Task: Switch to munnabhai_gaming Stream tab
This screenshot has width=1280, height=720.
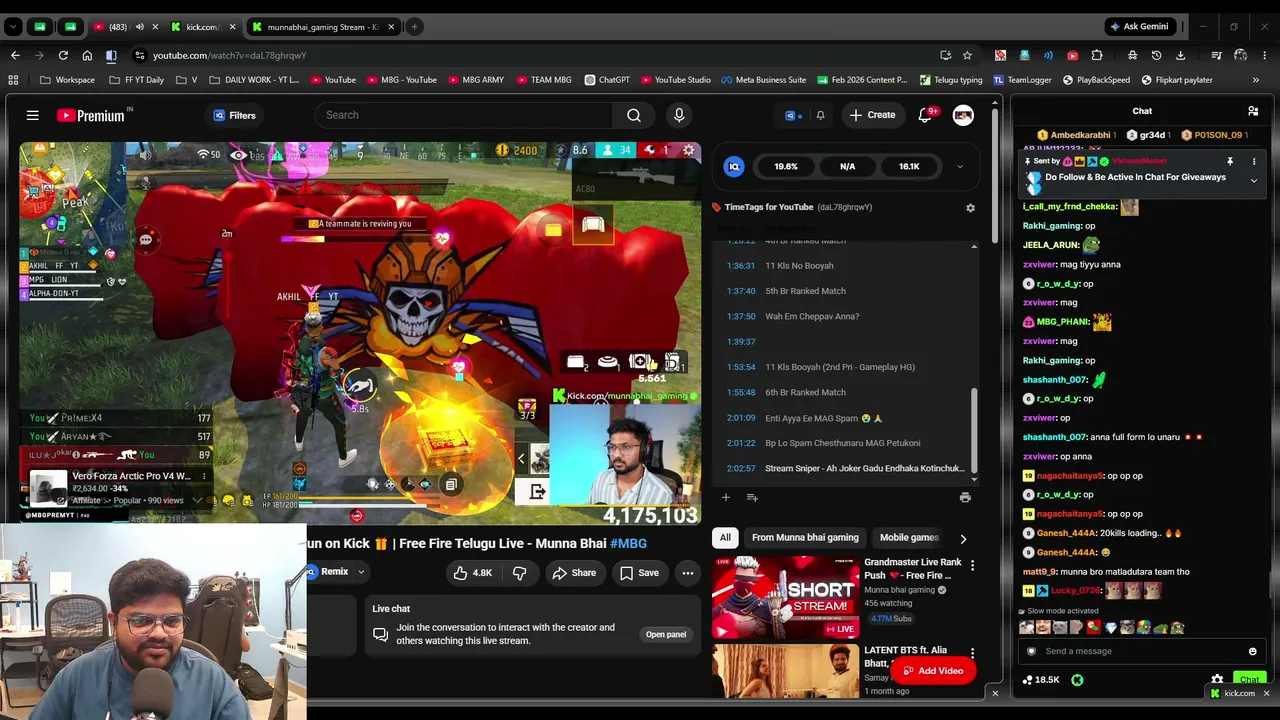Action: pyautogui.click(x=324, y=27)
